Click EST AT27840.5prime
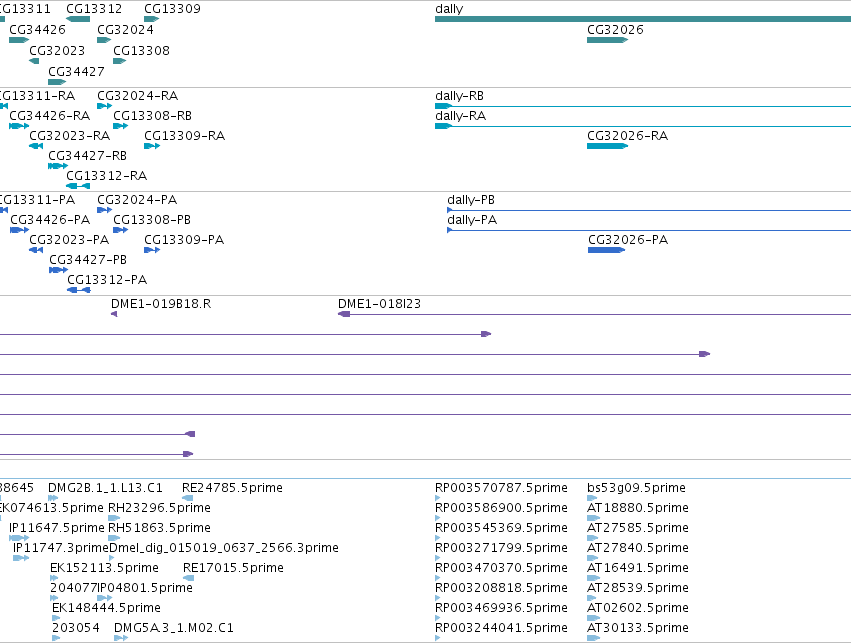The height and width of the screenshot is (643, 851). (x=592, y=558)
